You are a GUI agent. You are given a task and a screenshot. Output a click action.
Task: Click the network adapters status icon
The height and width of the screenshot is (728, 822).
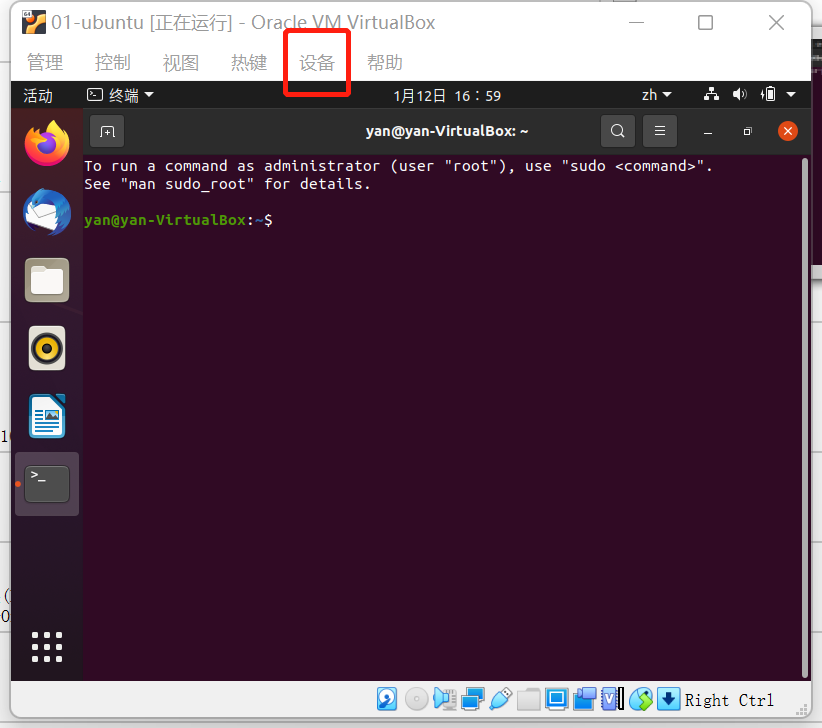[x=472, y=699]
